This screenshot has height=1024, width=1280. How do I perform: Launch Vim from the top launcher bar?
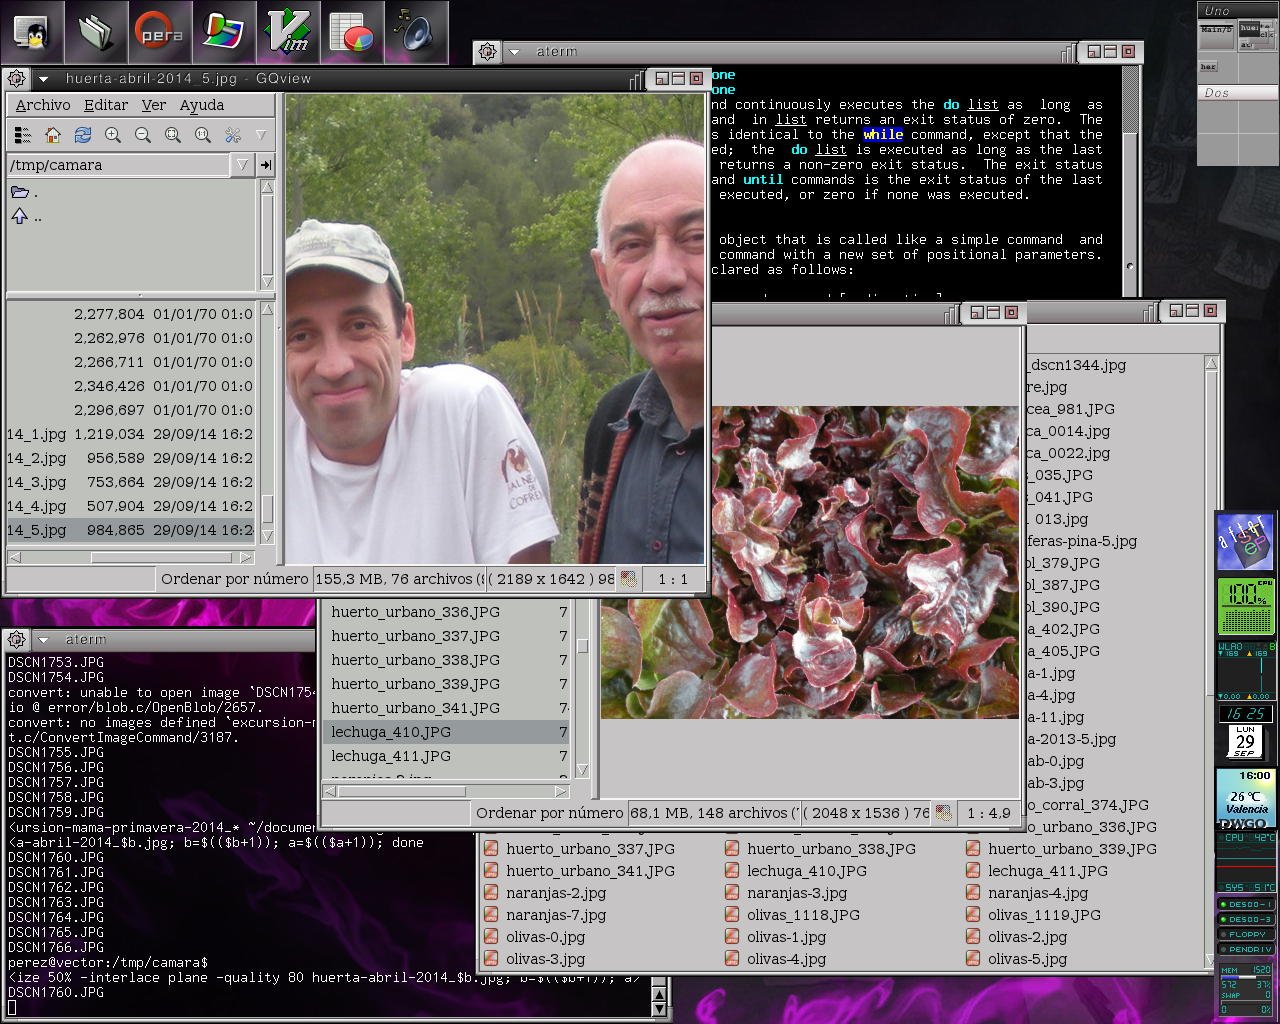288,31
